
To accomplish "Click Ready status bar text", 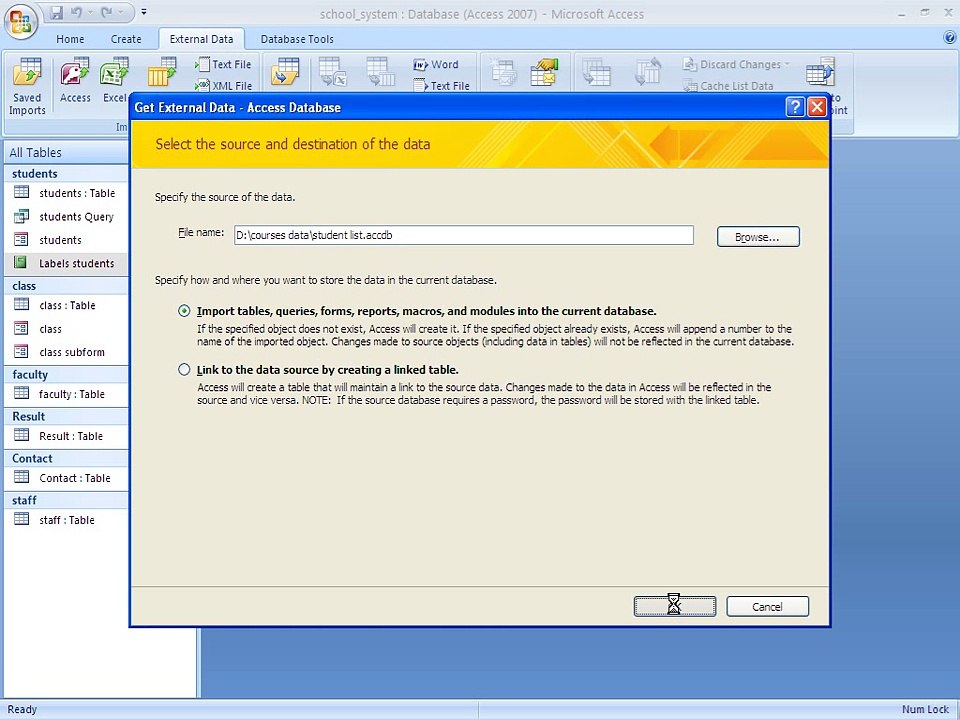I will tap(22, 709).
